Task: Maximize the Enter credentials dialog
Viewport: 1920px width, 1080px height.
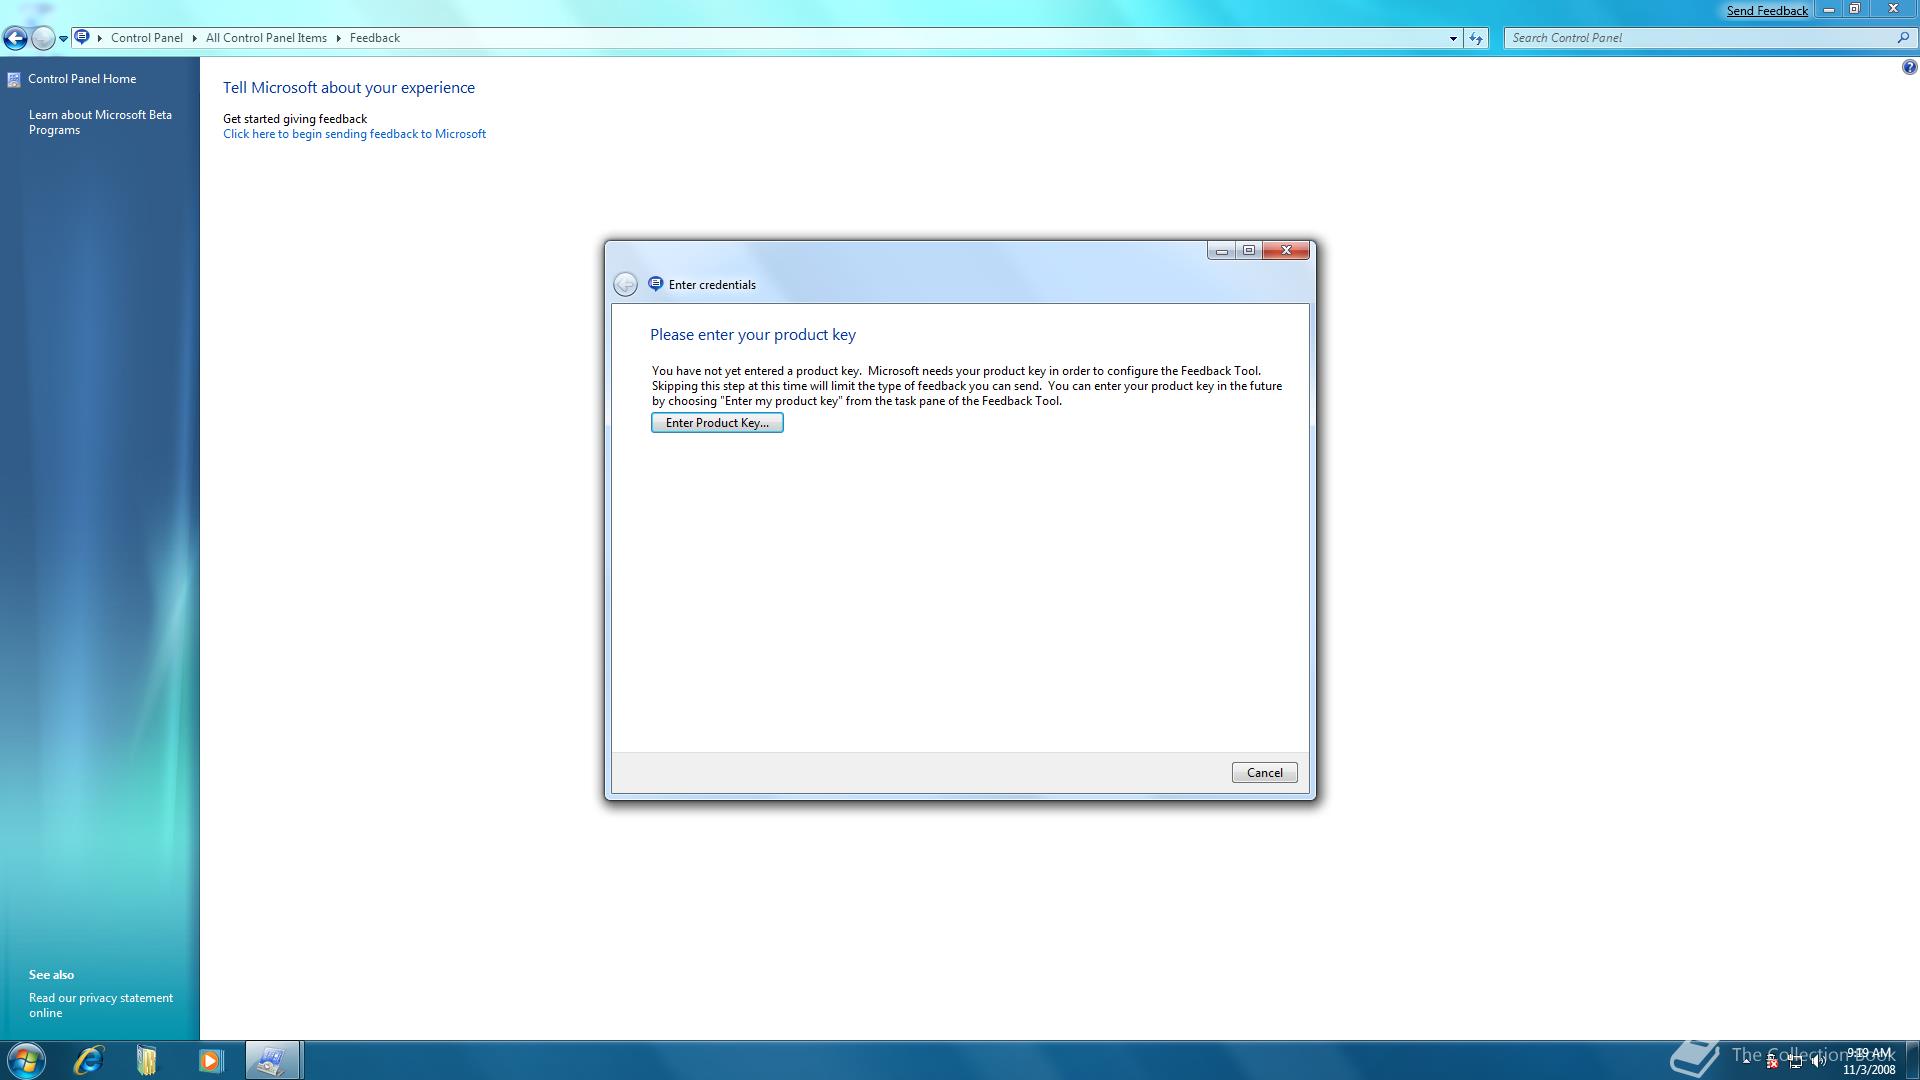Action: coord(1249,250)
